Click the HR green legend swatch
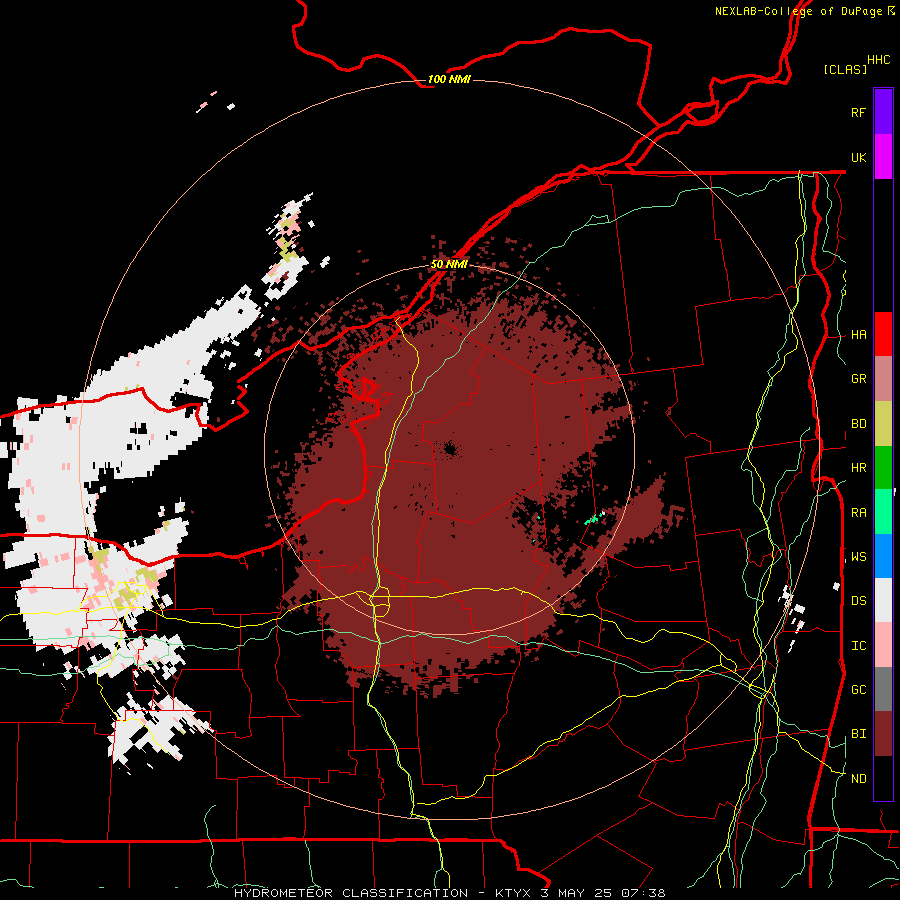This screenshot has height=900, width=900. coord(883,468)
